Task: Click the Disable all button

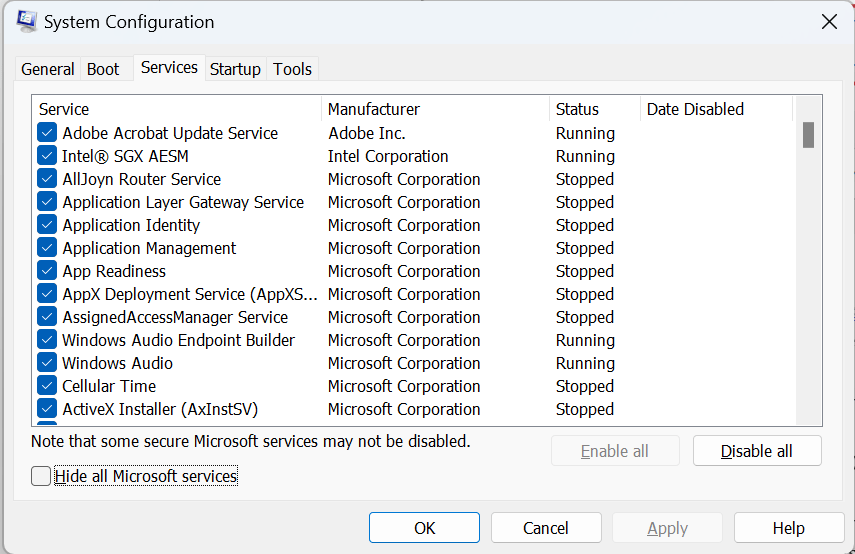Action: tap(757, 451)
